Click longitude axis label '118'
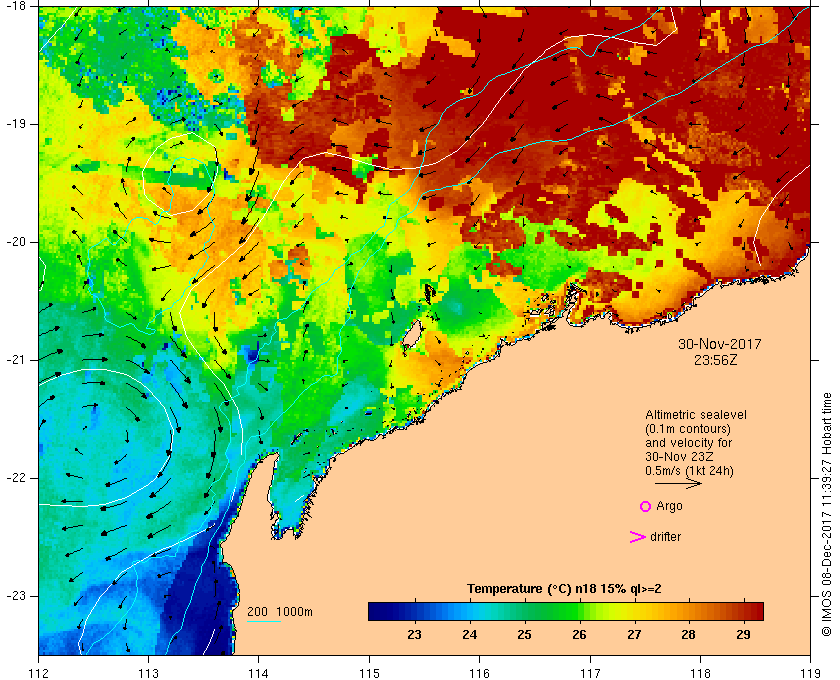The height and width of the screenshot is (680, 840). coord(700,673)
